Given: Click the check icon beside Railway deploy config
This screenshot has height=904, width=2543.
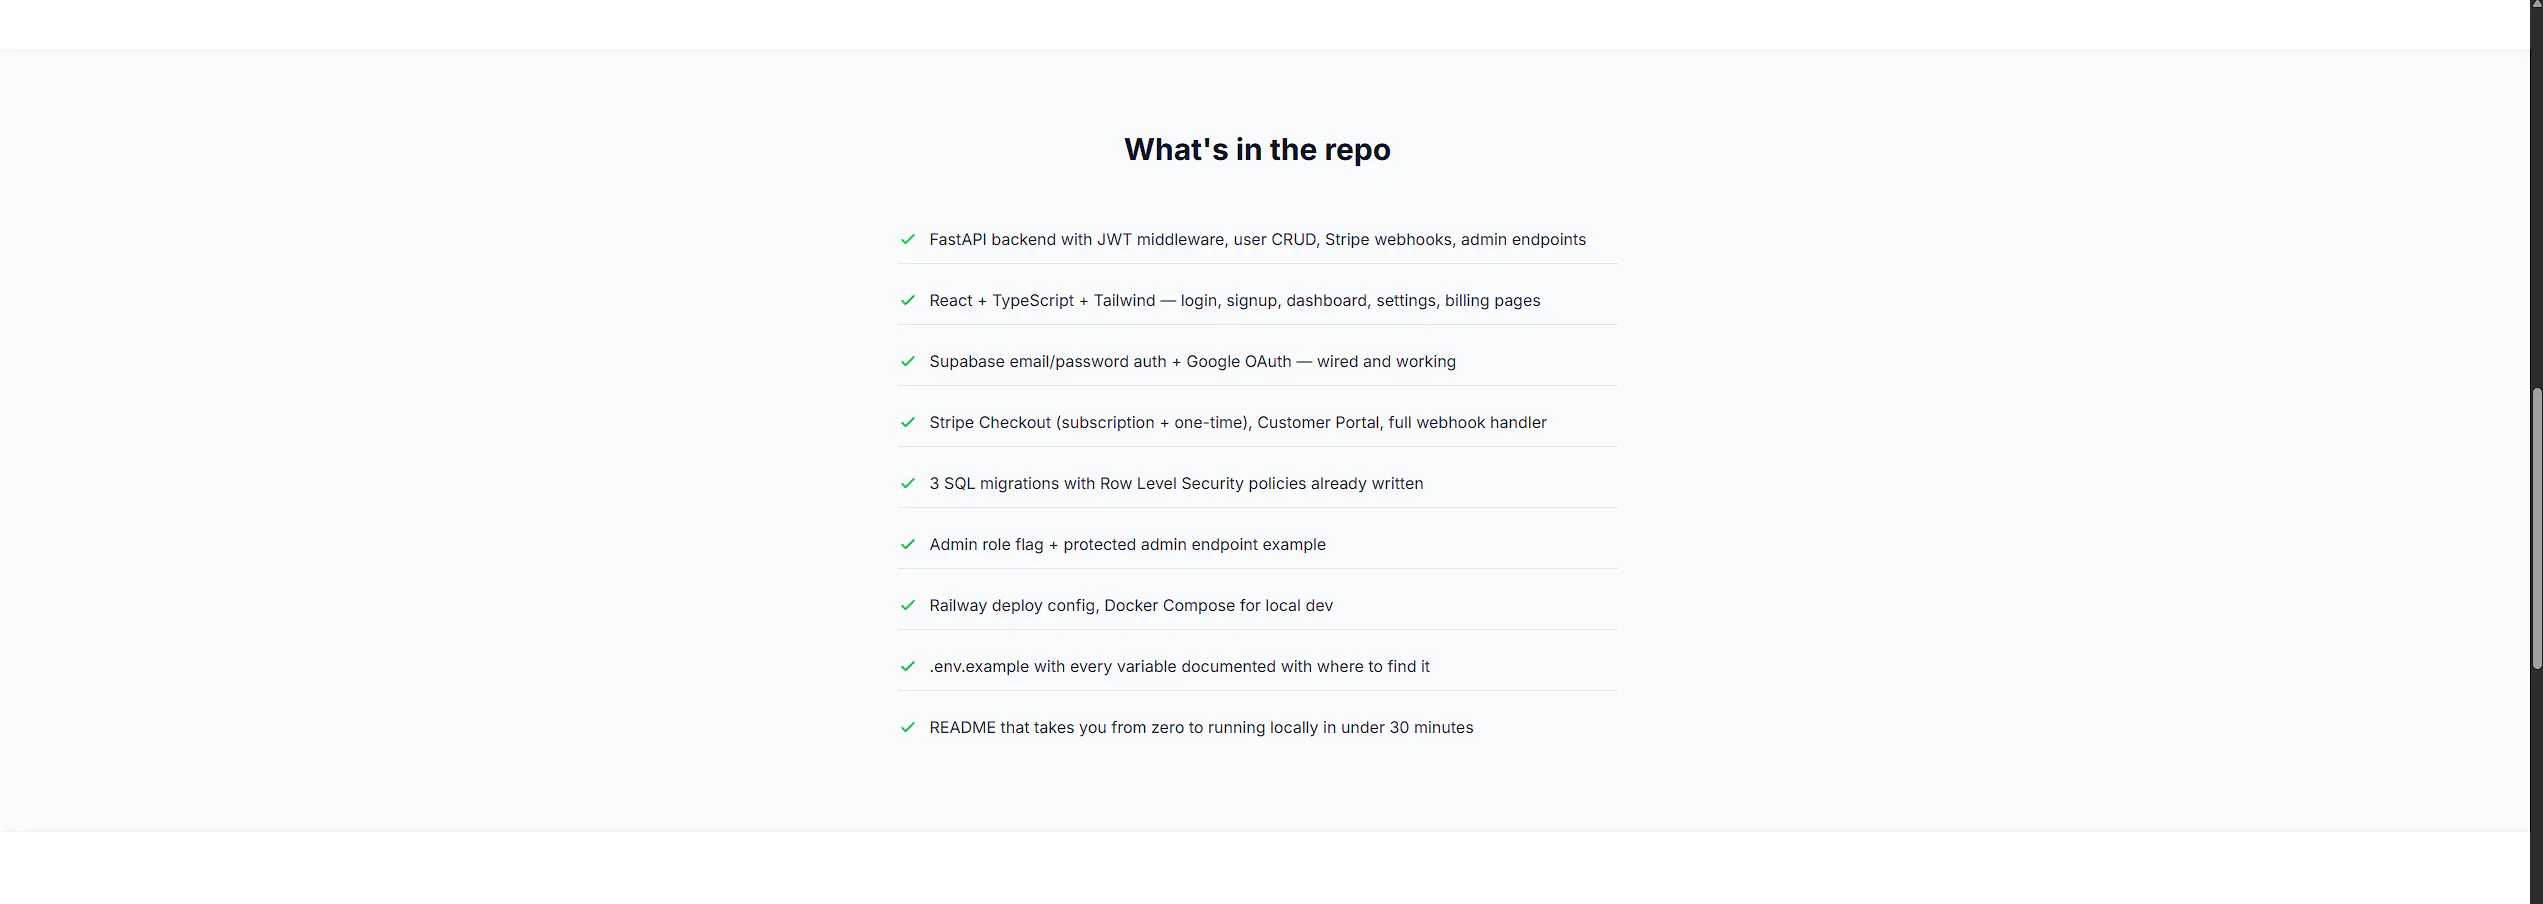Looking at the screenshot, I should click(907, 605).
